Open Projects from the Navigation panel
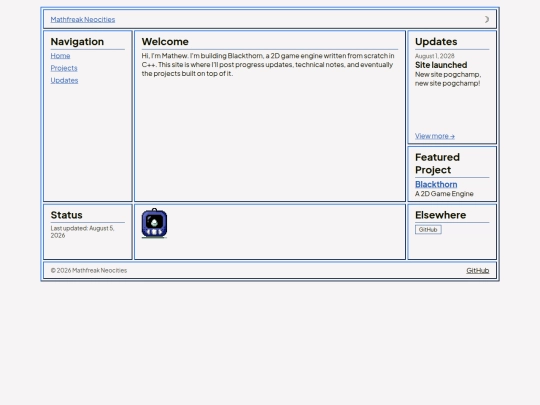 point(64,68)
